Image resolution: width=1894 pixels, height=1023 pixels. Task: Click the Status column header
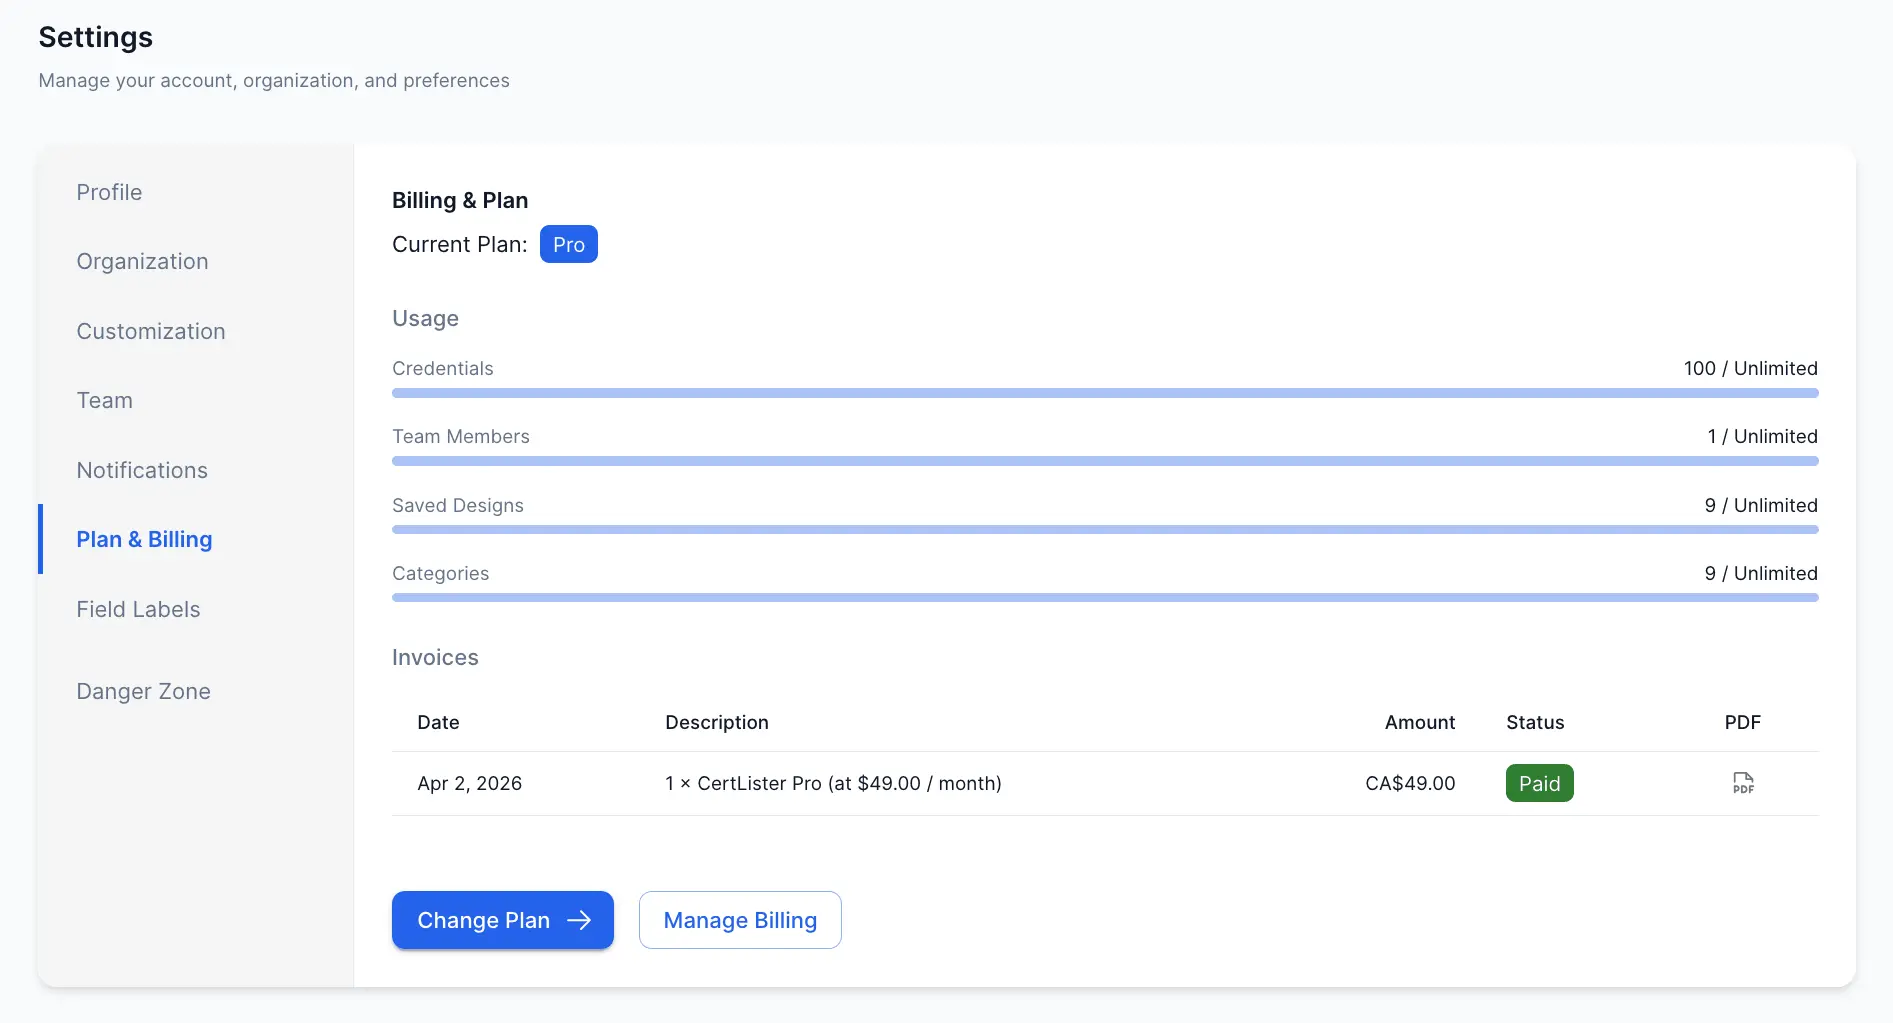pyautogui.click(x=1535, y=722)
